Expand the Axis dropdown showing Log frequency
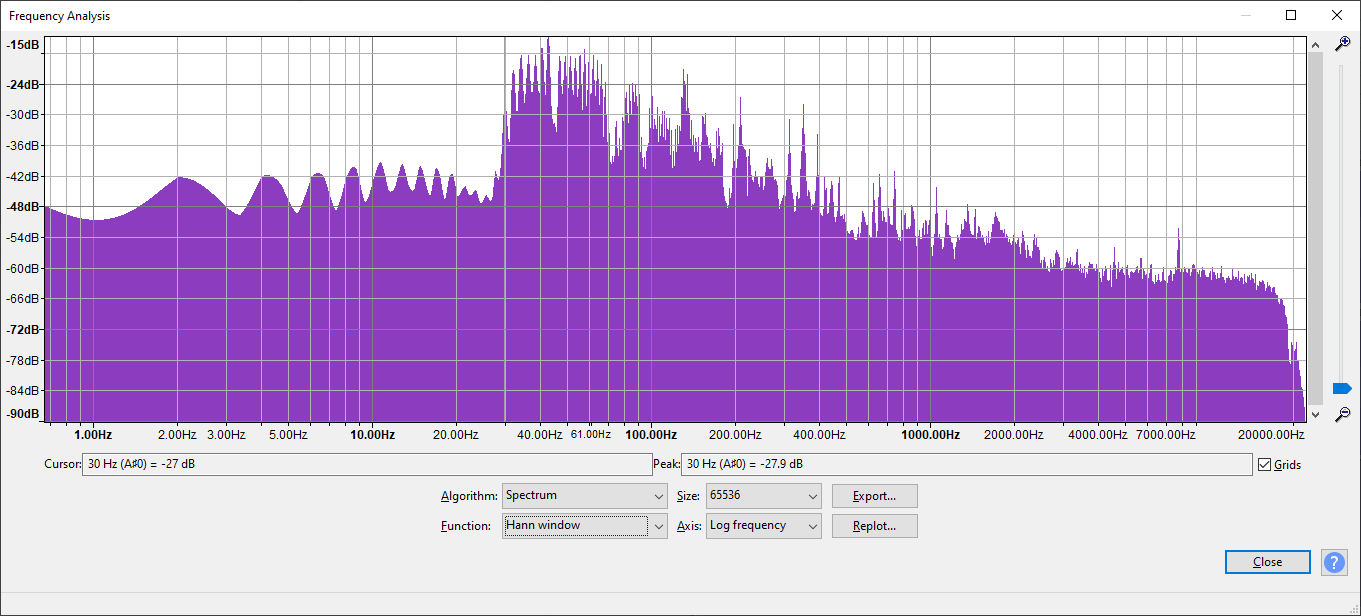 tap(763, 526)
